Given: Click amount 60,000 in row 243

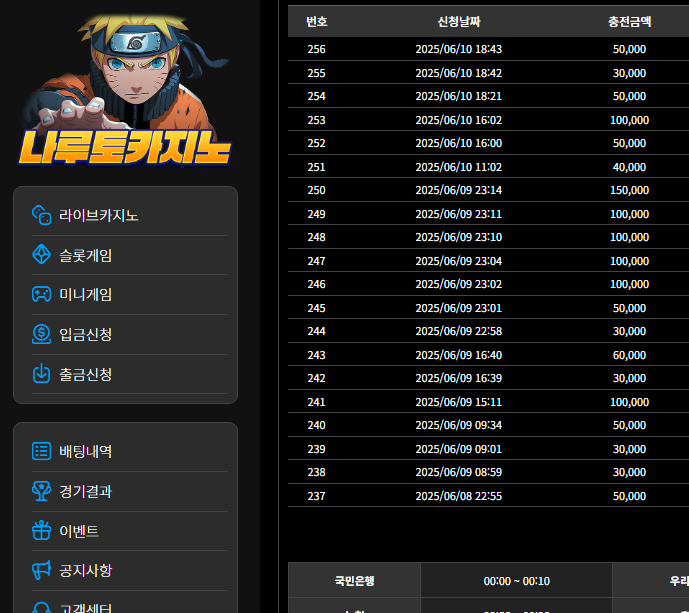Looking at the screenshot, I should pos(630,355).
